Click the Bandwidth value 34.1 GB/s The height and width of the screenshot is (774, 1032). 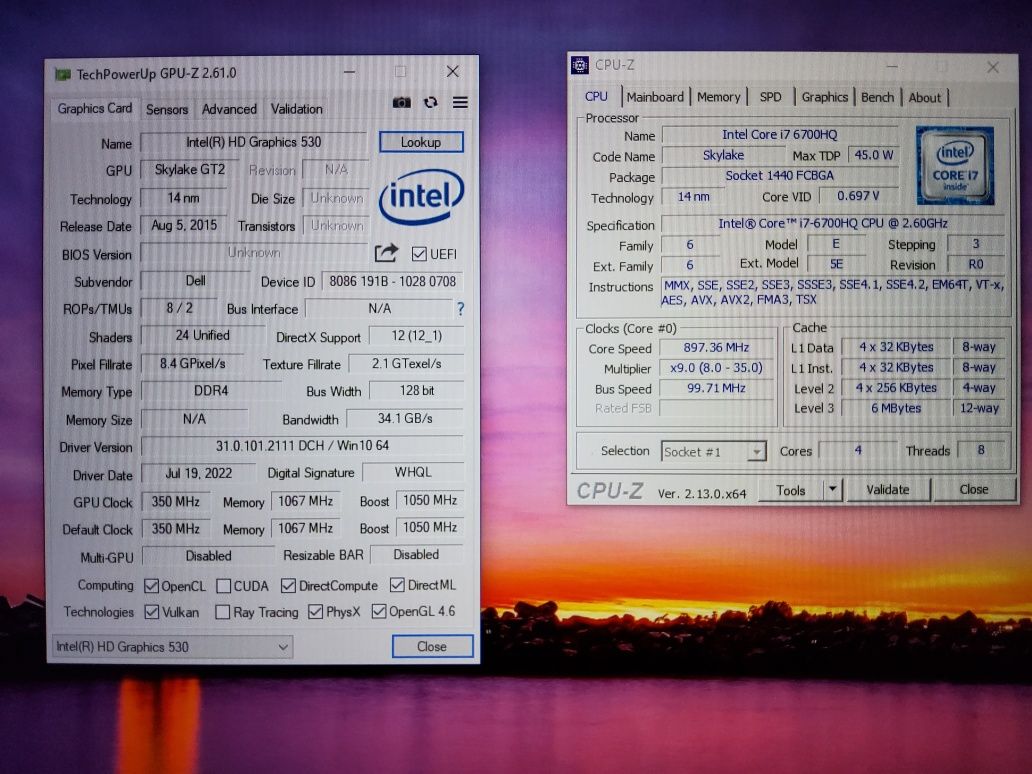pos(405,419)
